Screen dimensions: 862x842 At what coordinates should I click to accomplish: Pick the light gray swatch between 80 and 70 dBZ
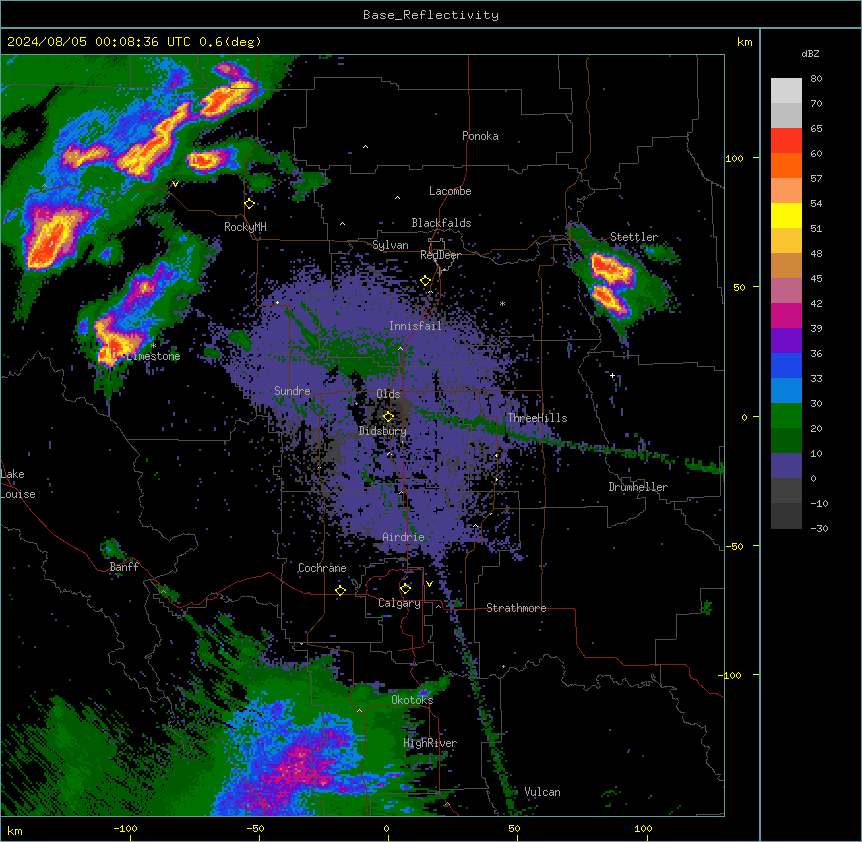pyautogui.click(x=786, y=91)
